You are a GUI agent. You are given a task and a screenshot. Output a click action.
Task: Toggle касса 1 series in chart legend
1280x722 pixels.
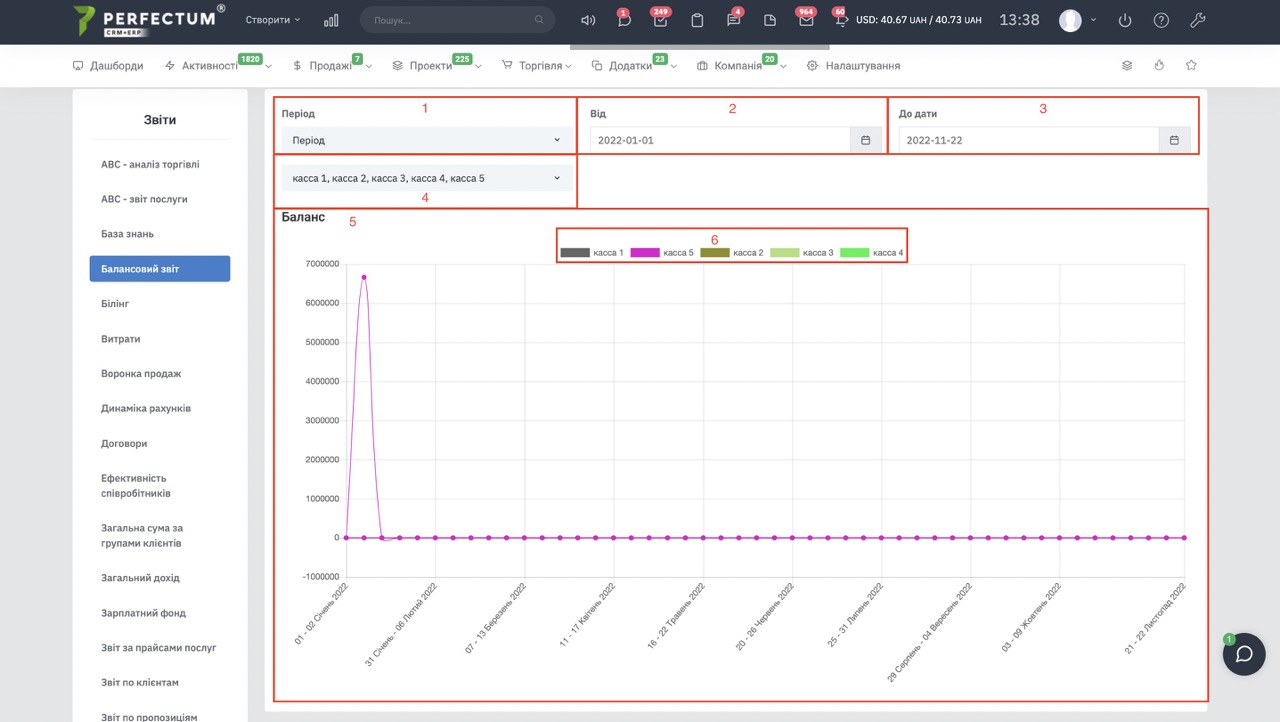pyautogui.click(x=592, y=253)
